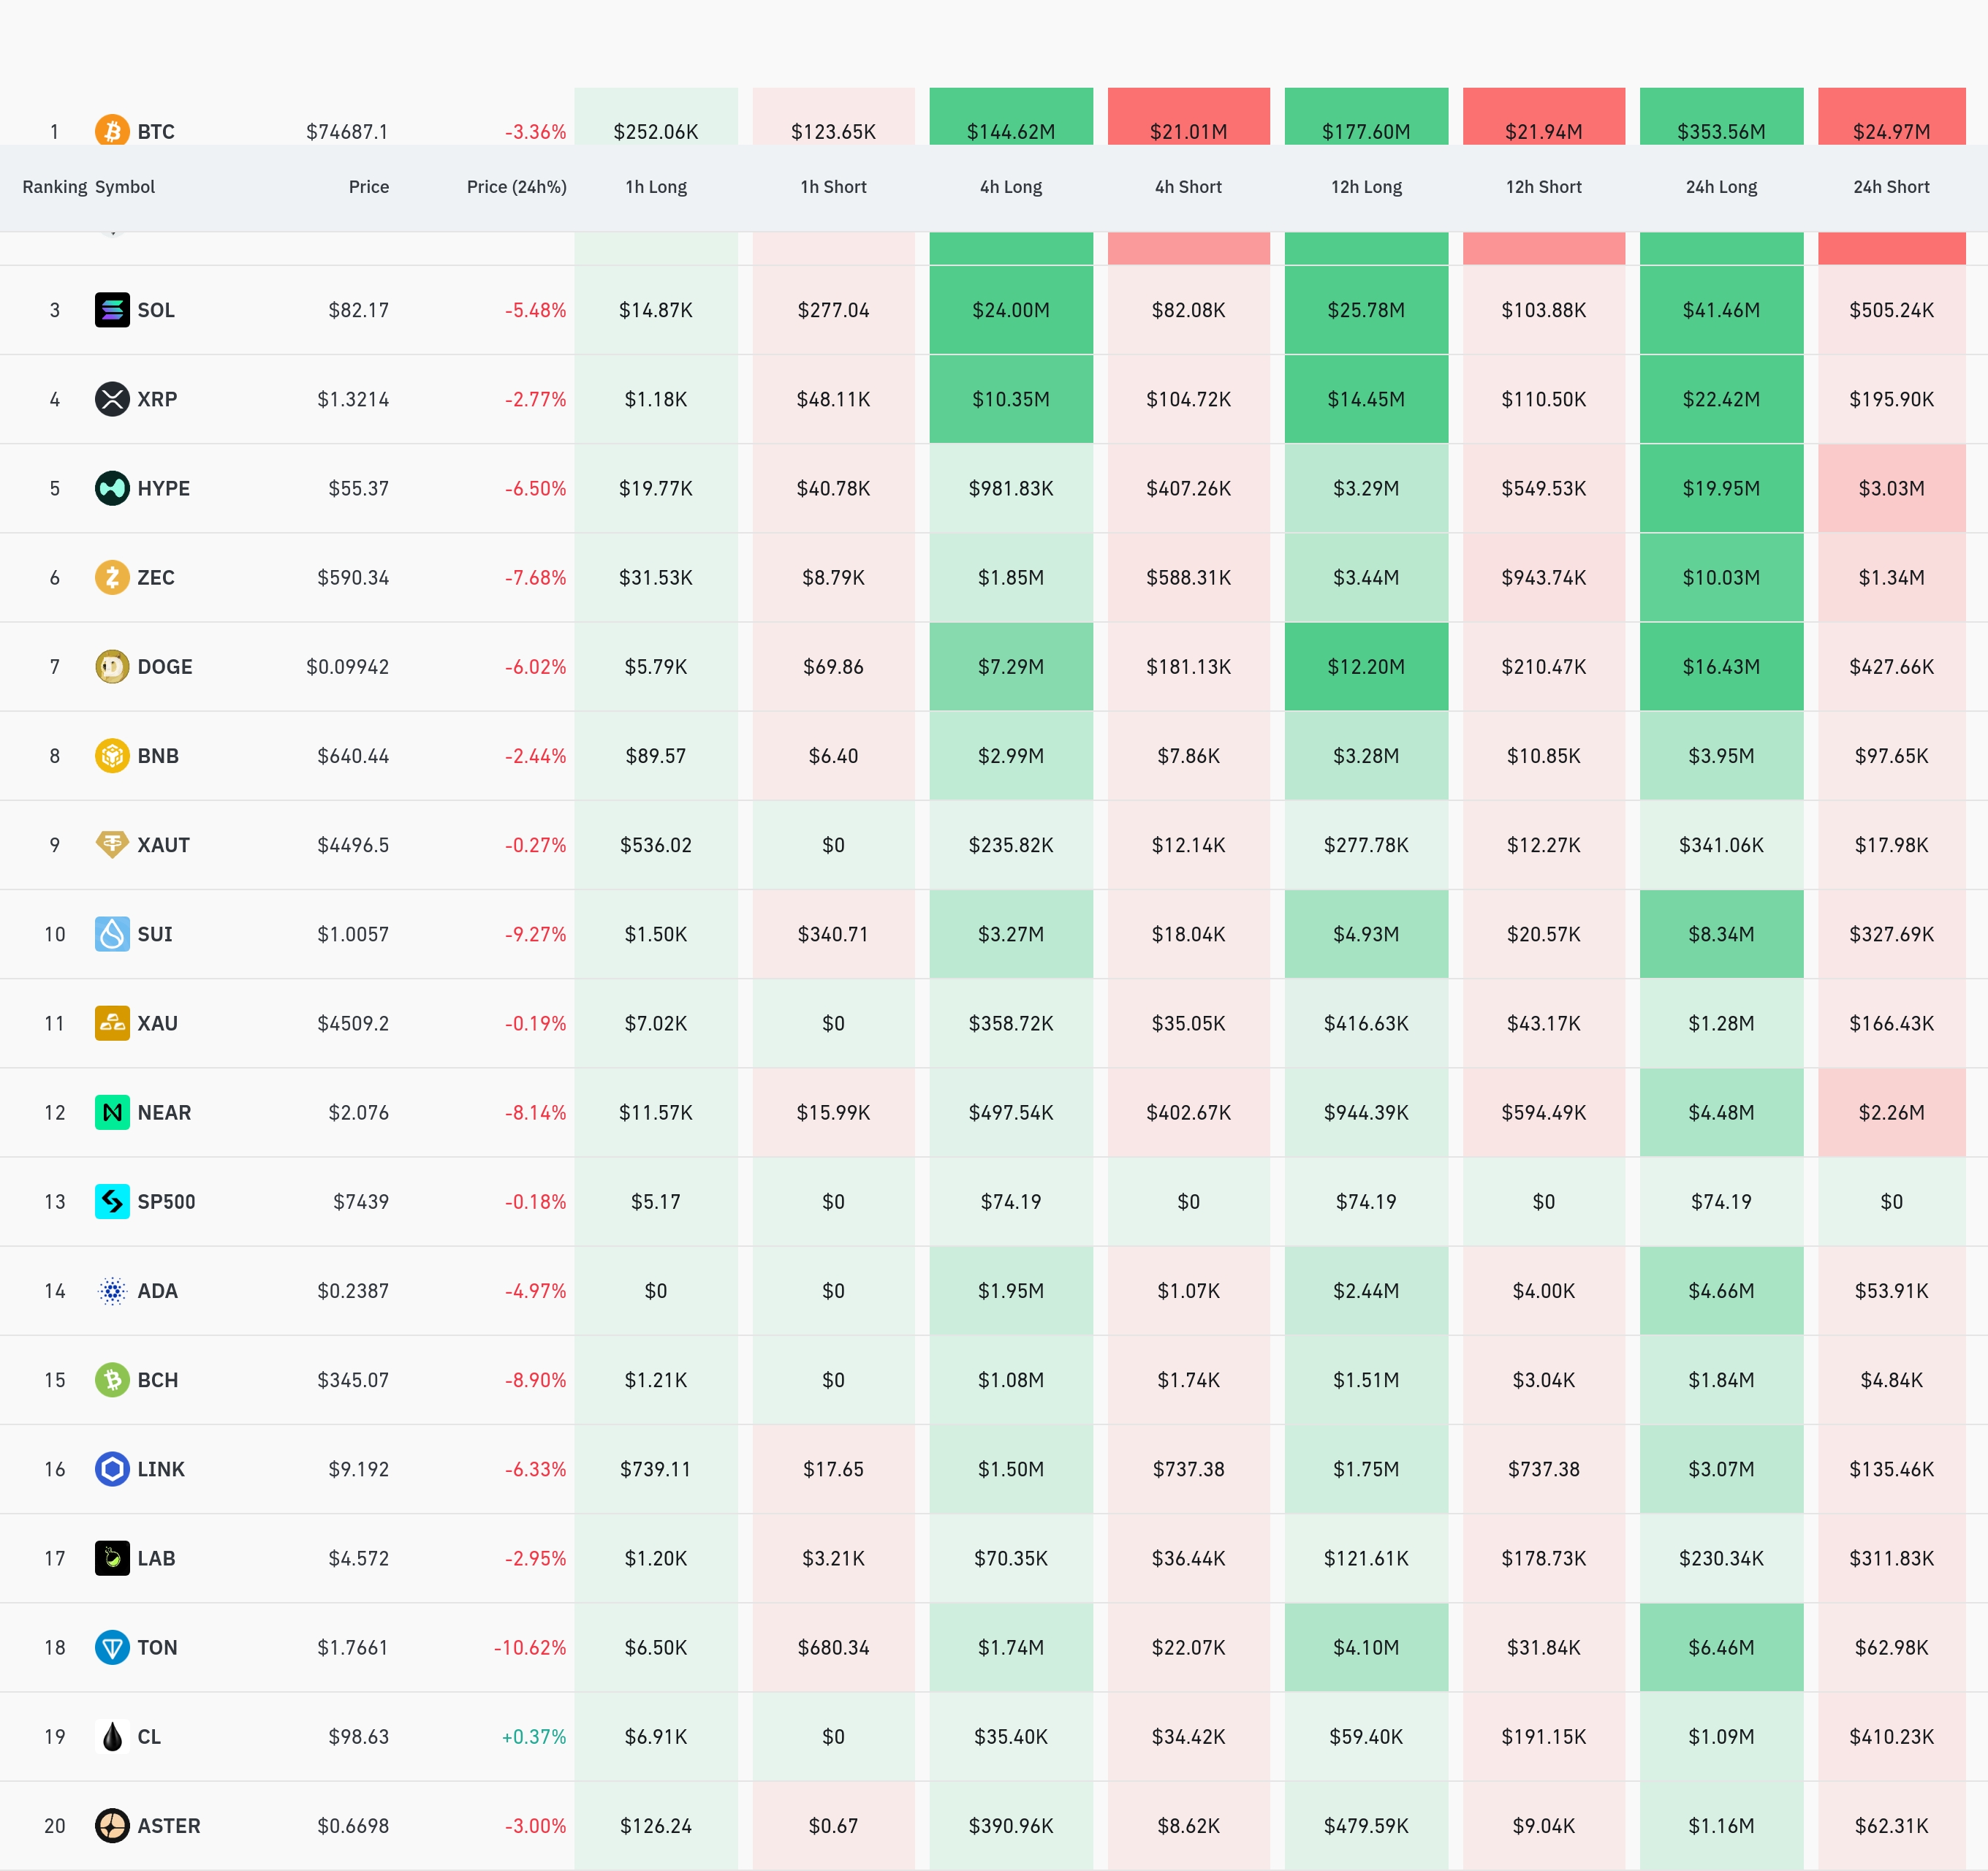The width and height of the screenshot is (1988, 1871).
Task: Sort by 24h Short column header
Action: tap(1892, 187)
